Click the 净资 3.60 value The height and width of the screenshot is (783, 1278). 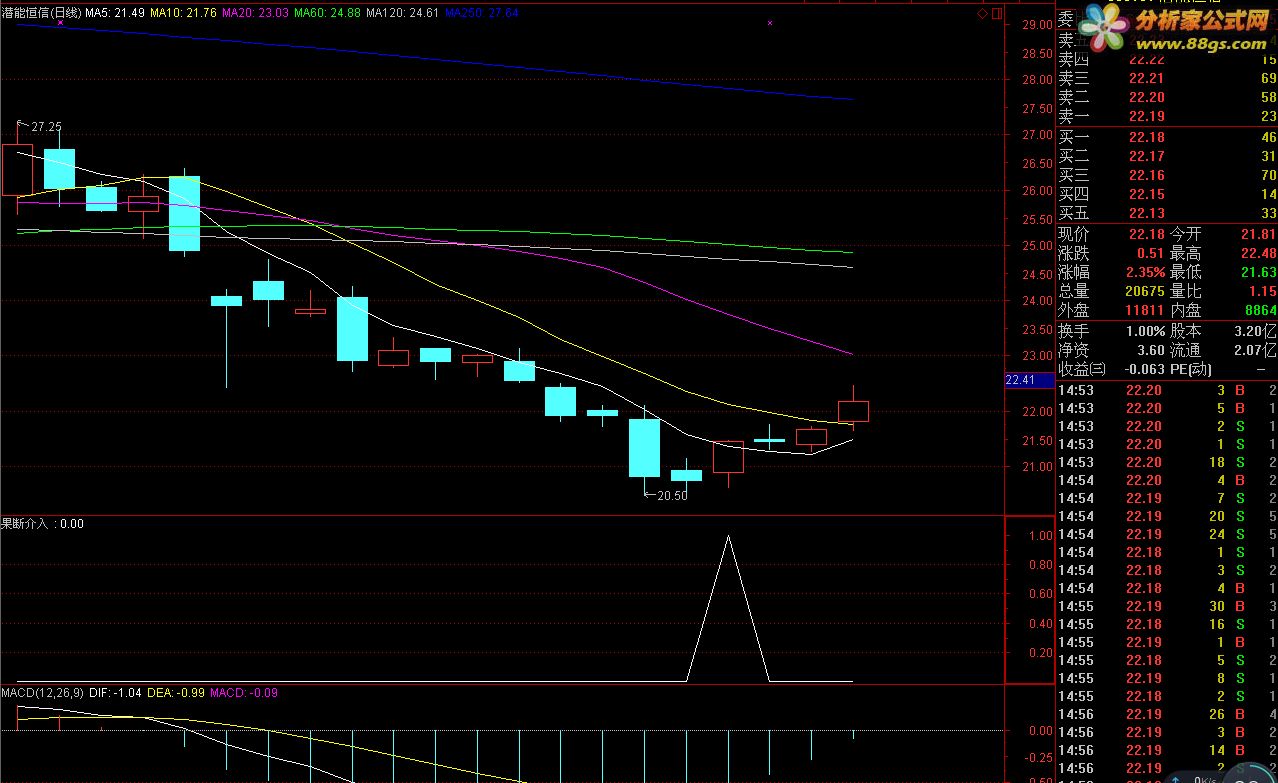coord(1151,350)
